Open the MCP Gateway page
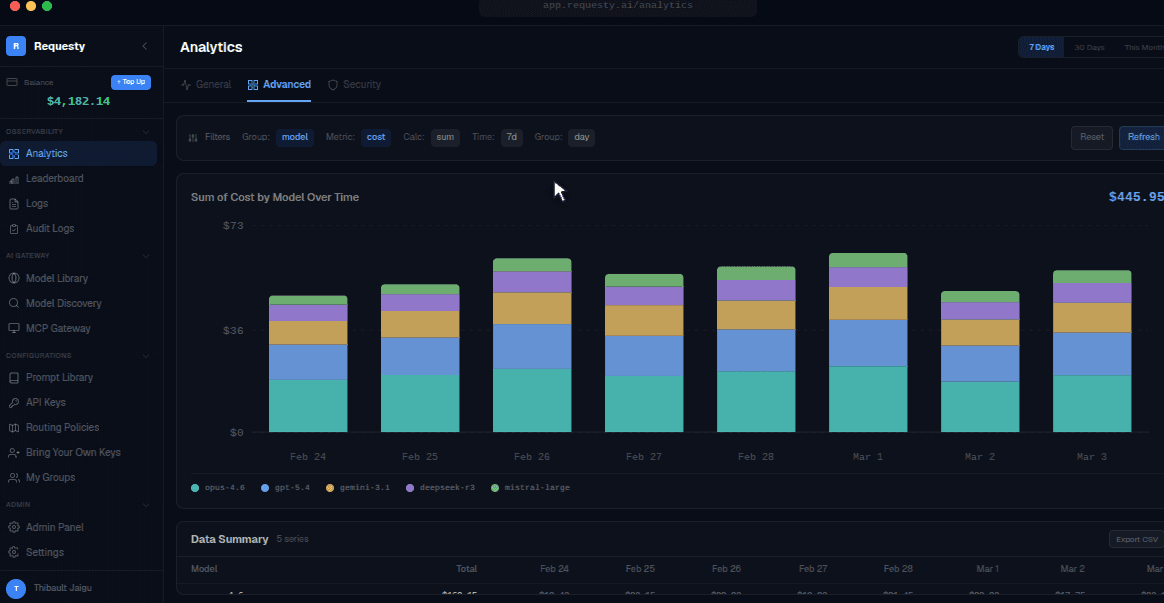The width and height of the screenshot is (1164, 603). (x=57, y=328)
